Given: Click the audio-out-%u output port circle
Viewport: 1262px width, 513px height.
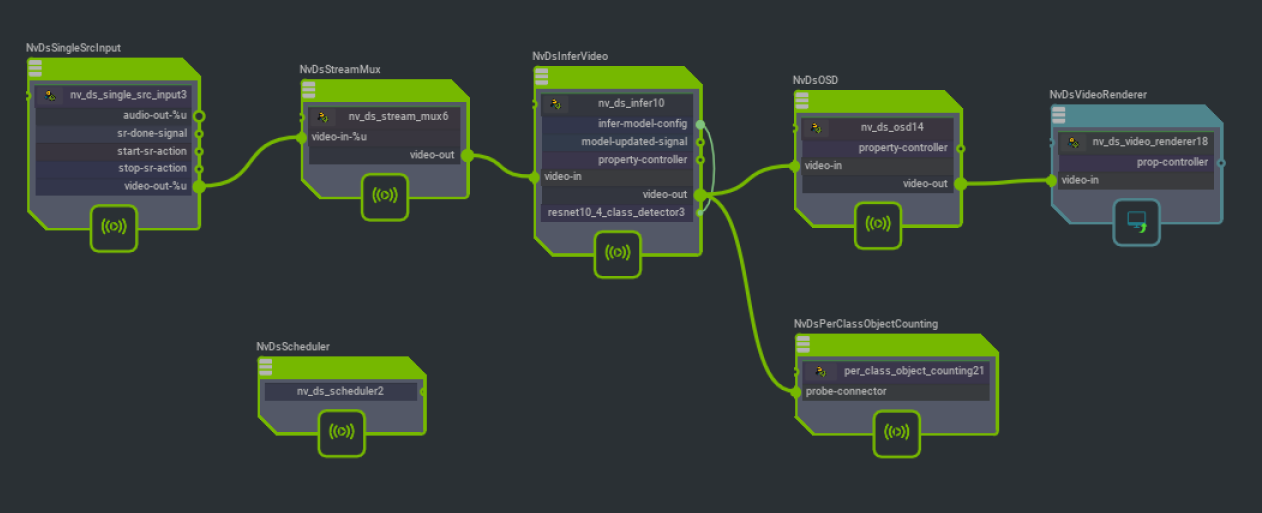Looking at the screenshot, I should point(199,115).
